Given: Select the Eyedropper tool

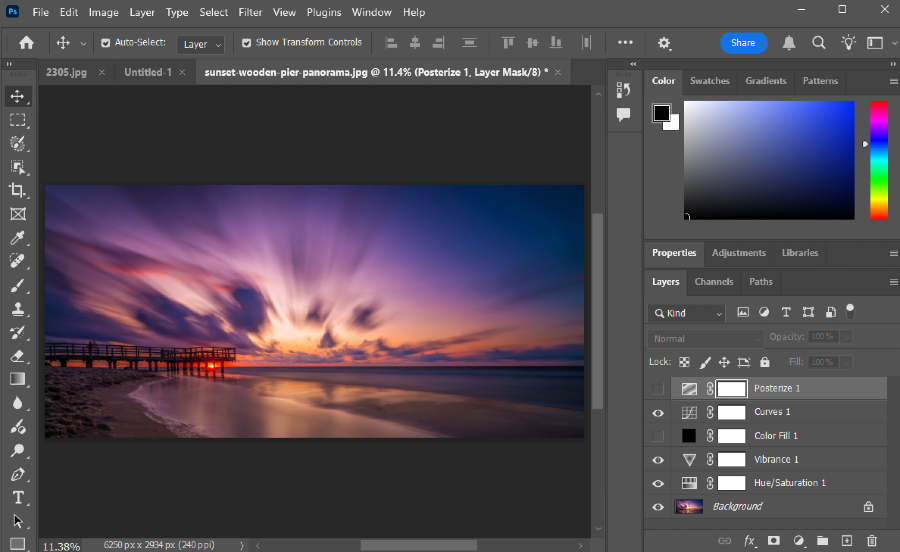Looking at the screenshot, I should coord(17,238).
